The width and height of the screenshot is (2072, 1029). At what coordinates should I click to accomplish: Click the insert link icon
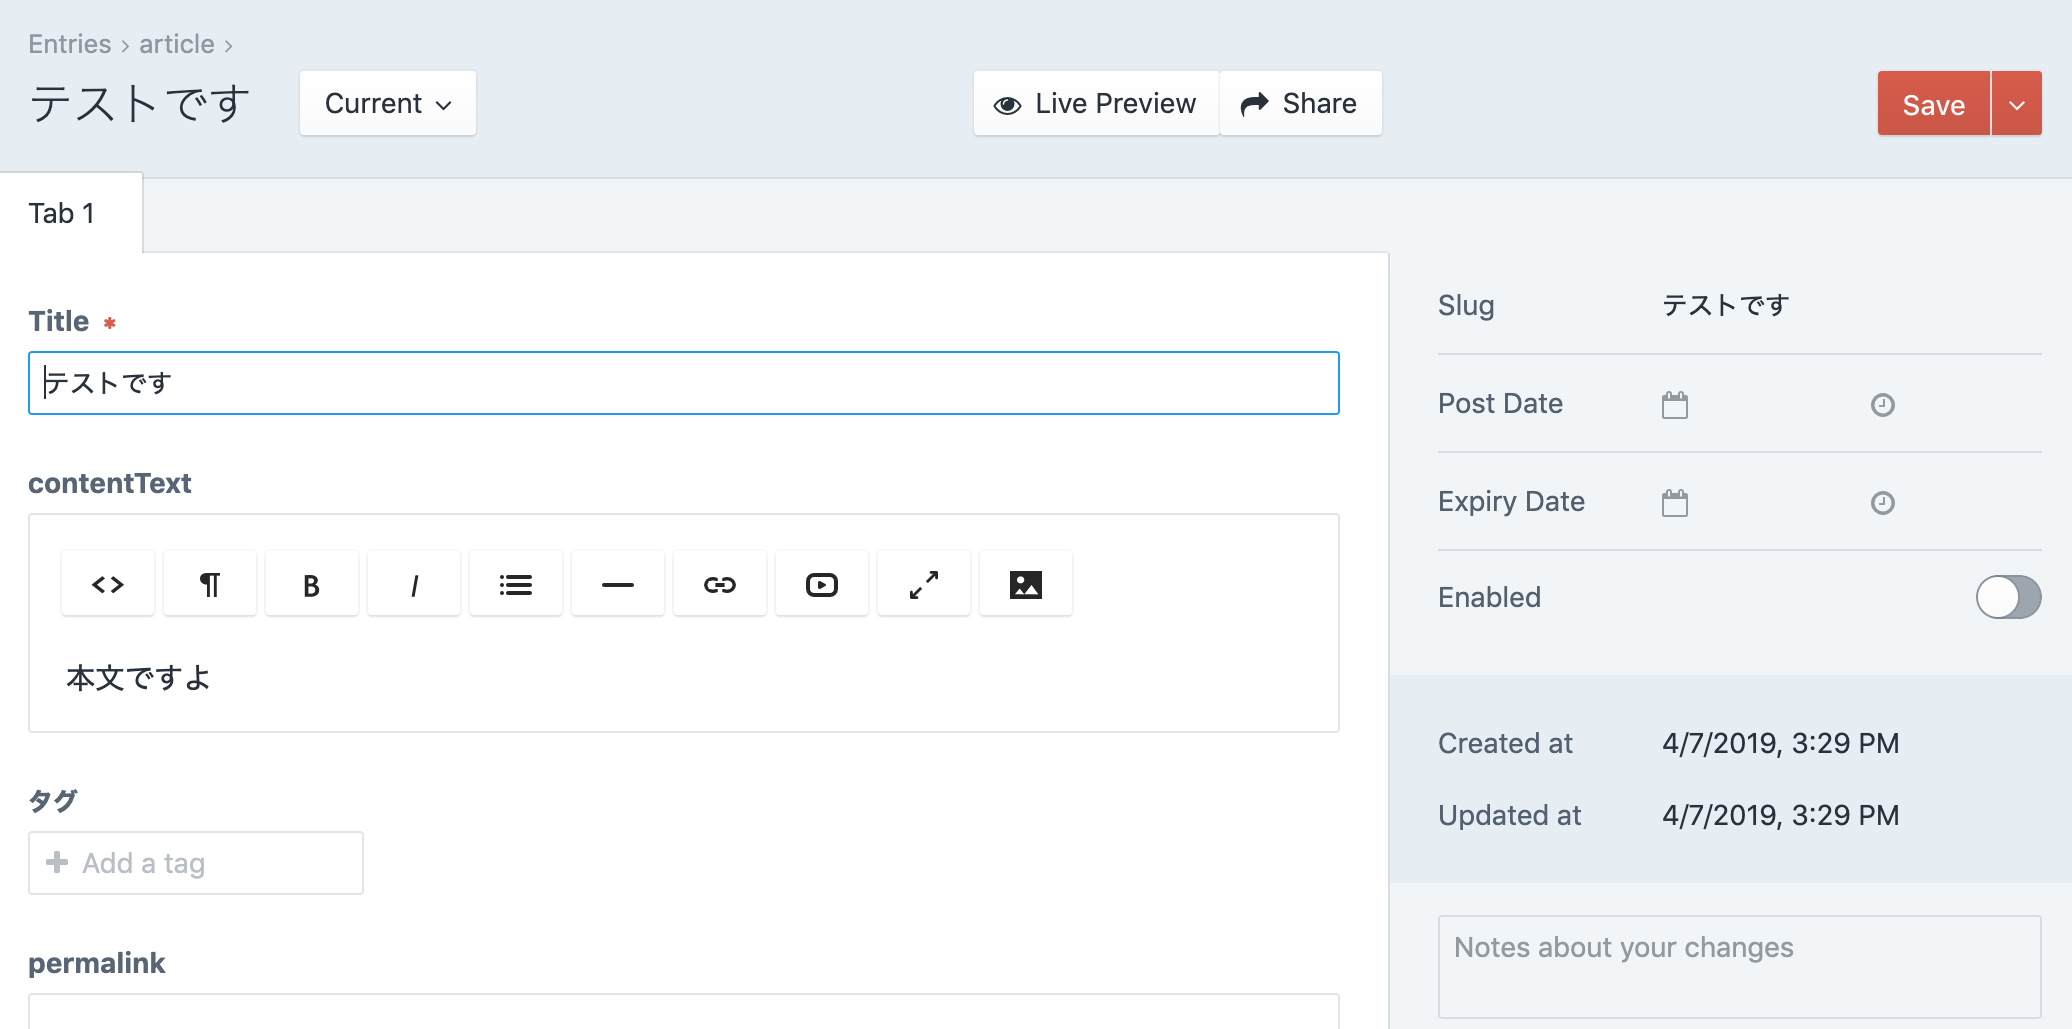click(x=720, y=585)
